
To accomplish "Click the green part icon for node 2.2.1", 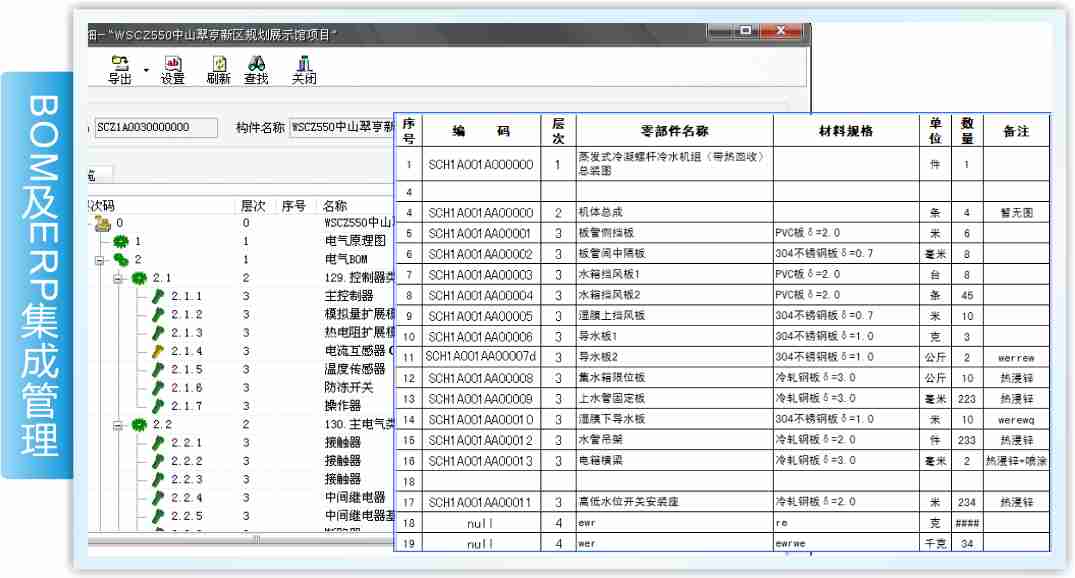I will [x=157, y=443].
